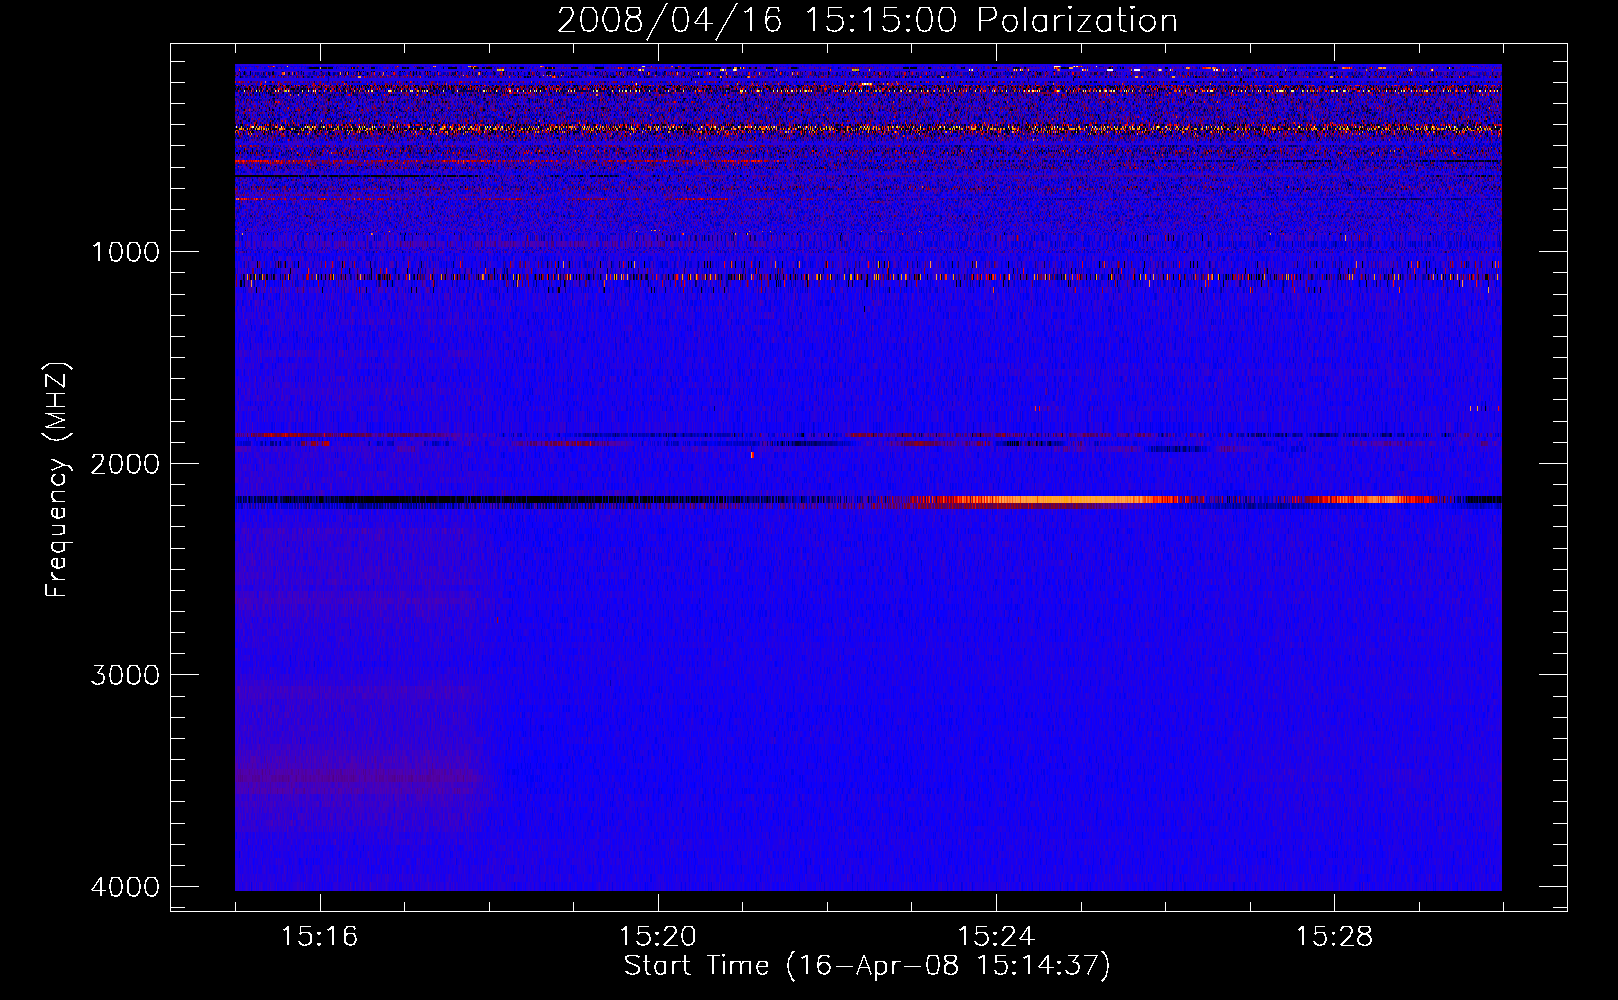1618x1000 pixels.
Task: Click the 15:28 time tick label
Action: (x=1334, y=937)
